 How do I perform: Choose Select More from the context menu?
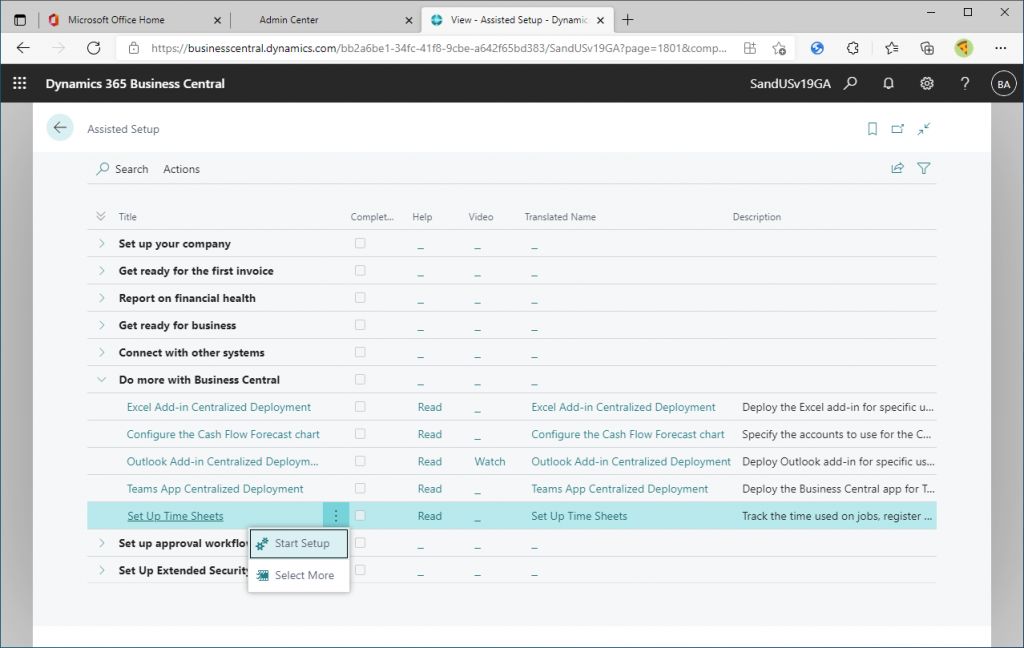pyautogui.click(x=298, y=575)
